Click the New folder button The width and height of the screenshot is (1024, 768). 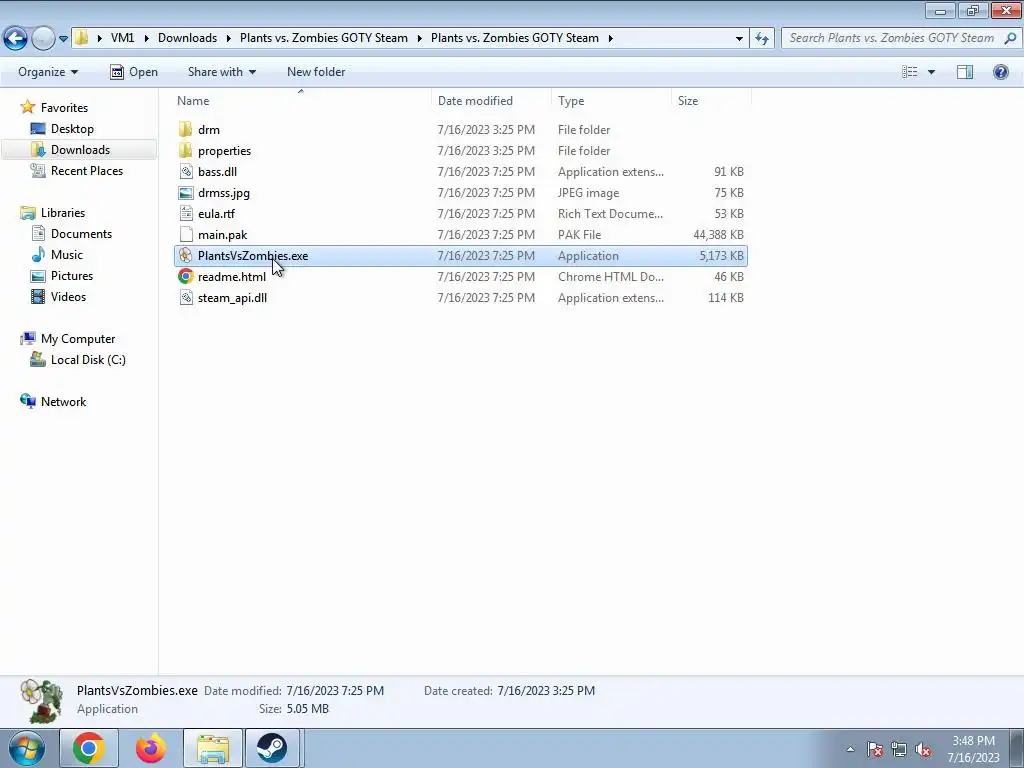click(316, 72)
